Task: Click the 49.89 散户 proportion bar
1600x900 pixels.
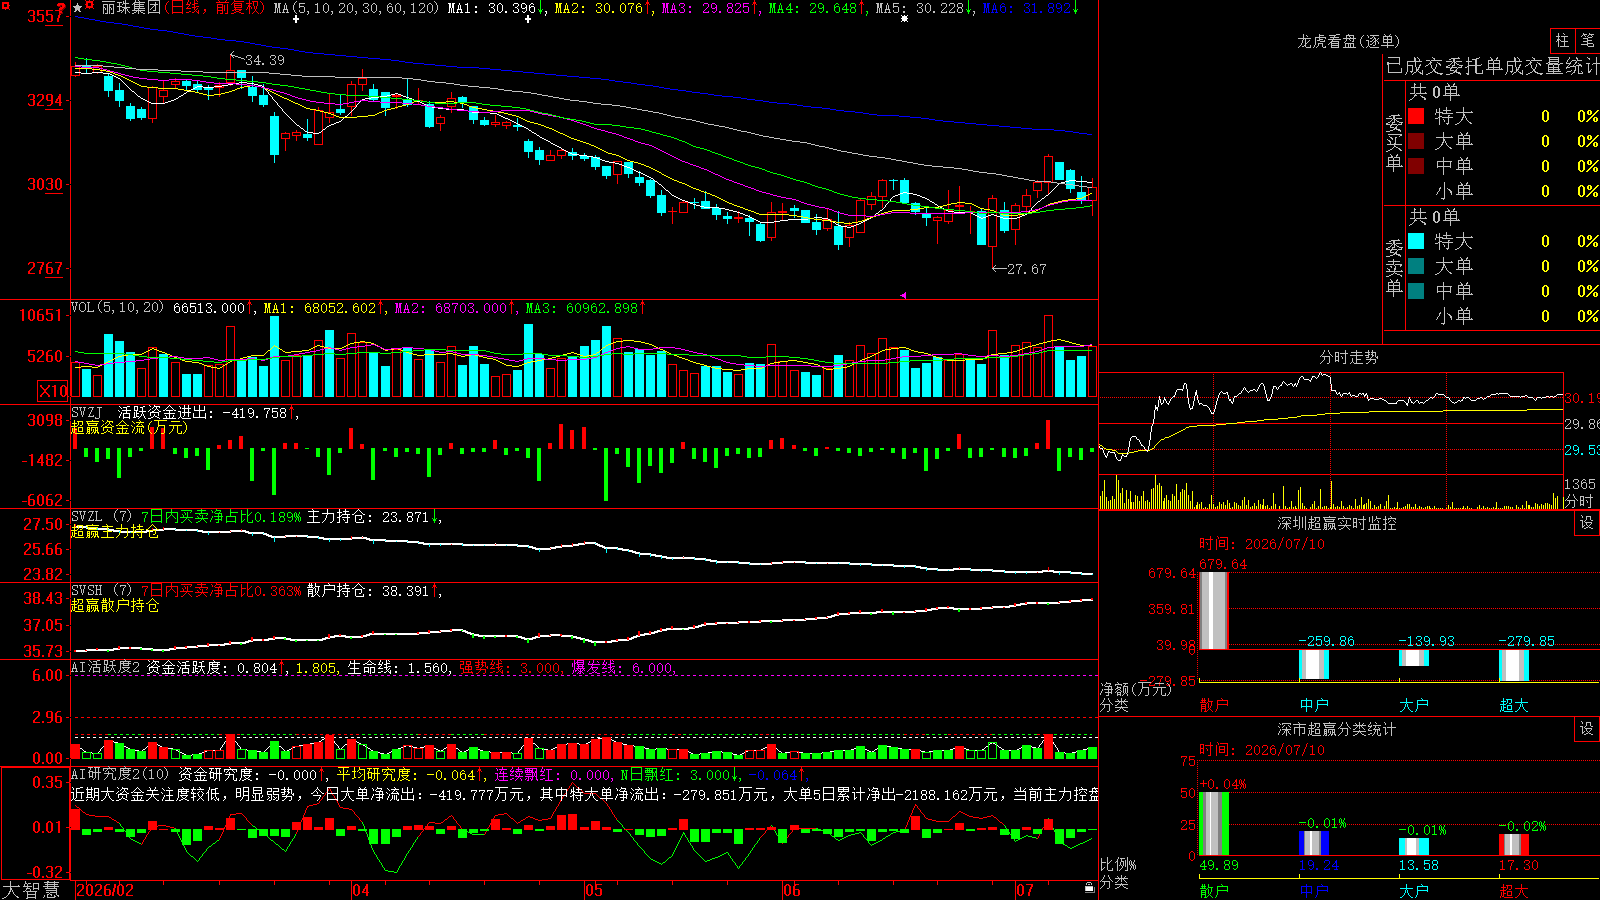Action: pyautogui.click(x=1213, y=823)
